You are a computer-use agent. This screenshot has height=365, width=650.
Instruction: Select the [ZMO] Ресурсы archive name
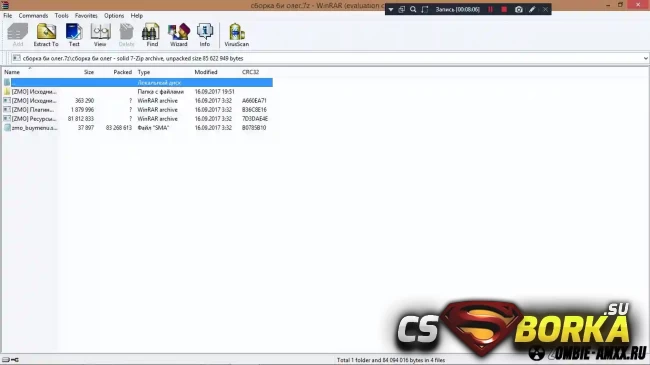34,119
